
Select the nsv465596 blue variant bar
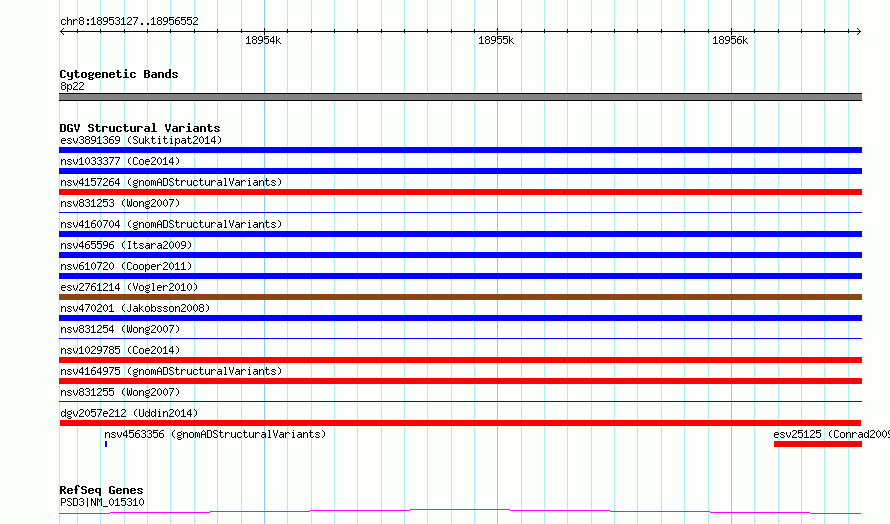click(460, 255)
